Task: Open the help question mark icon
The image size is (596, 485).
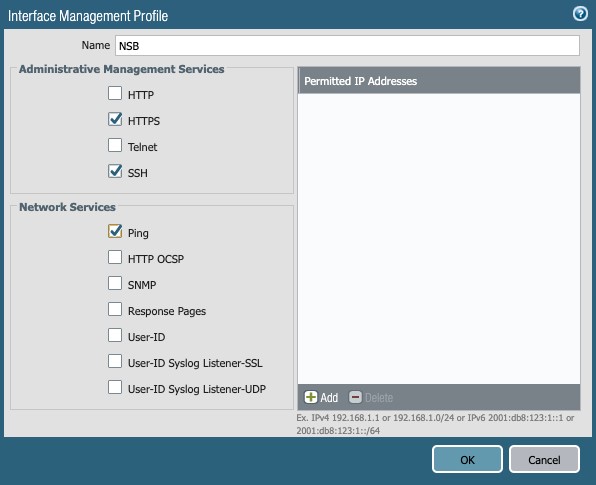Action: [x=580, y=14]
